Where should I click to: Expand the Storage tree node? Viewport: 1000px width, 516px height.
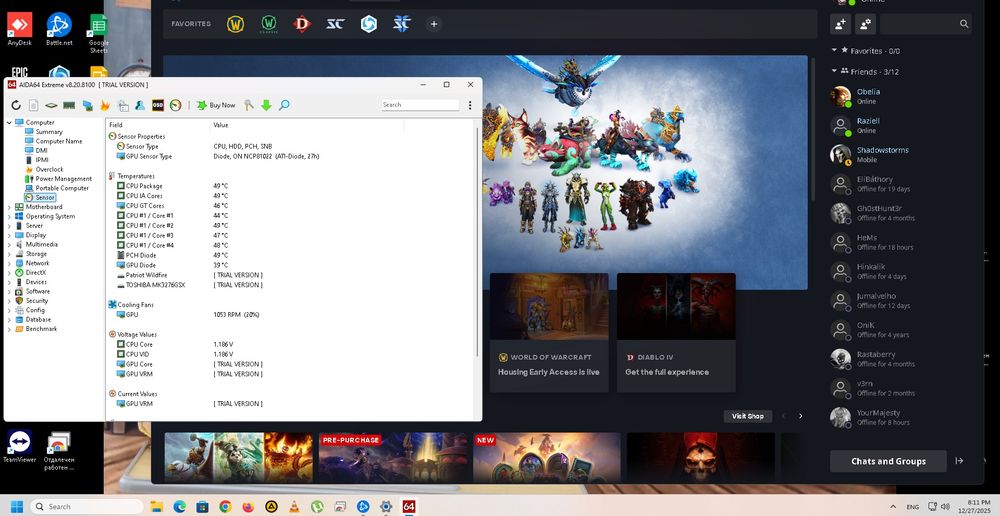point(9,254)
